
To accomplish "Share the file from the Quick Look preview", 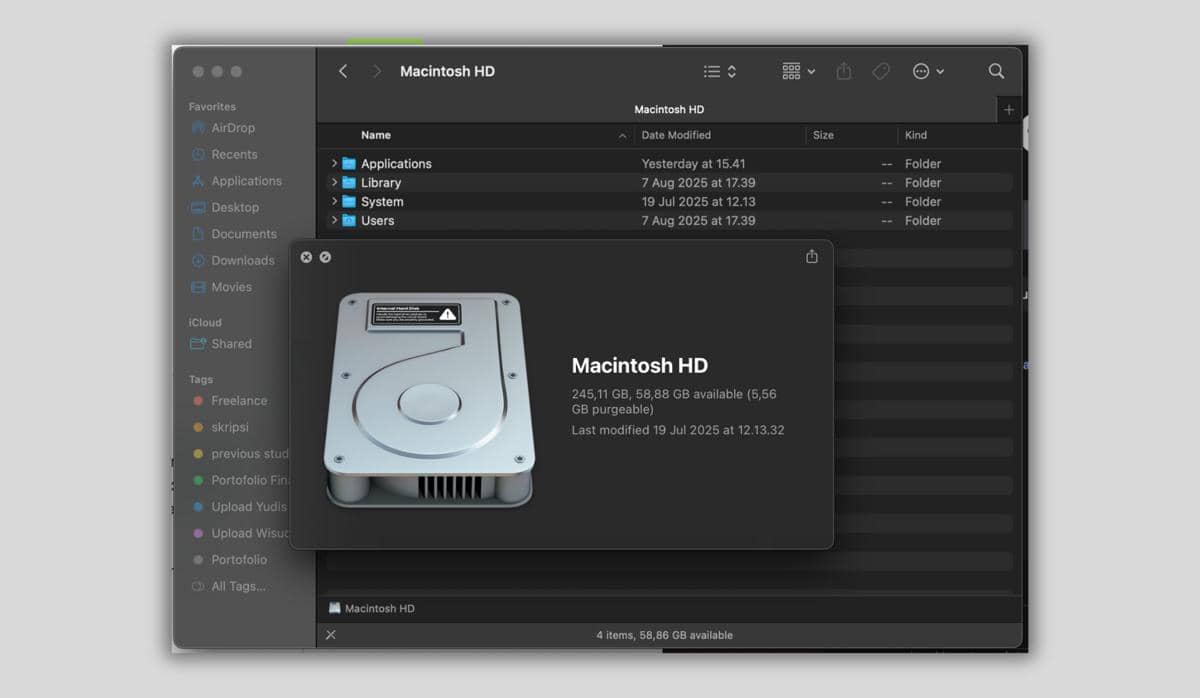I will click(810, 256).
